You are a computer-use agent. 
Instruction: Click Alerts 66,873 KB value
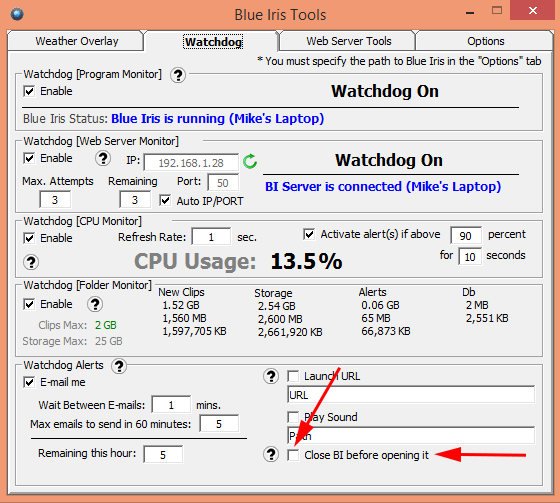point(386,331)
